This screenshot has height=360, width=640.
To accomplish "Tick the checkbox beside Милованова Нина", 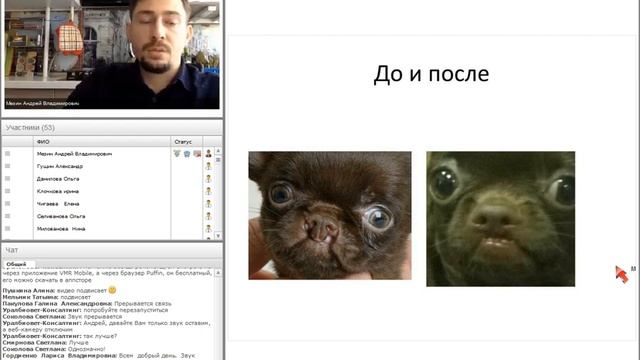I will [7, 229].
